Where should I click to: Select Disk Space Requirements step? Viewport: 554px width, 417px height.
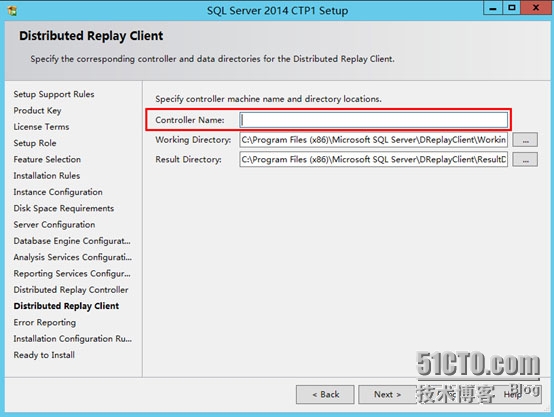(64, 208)
